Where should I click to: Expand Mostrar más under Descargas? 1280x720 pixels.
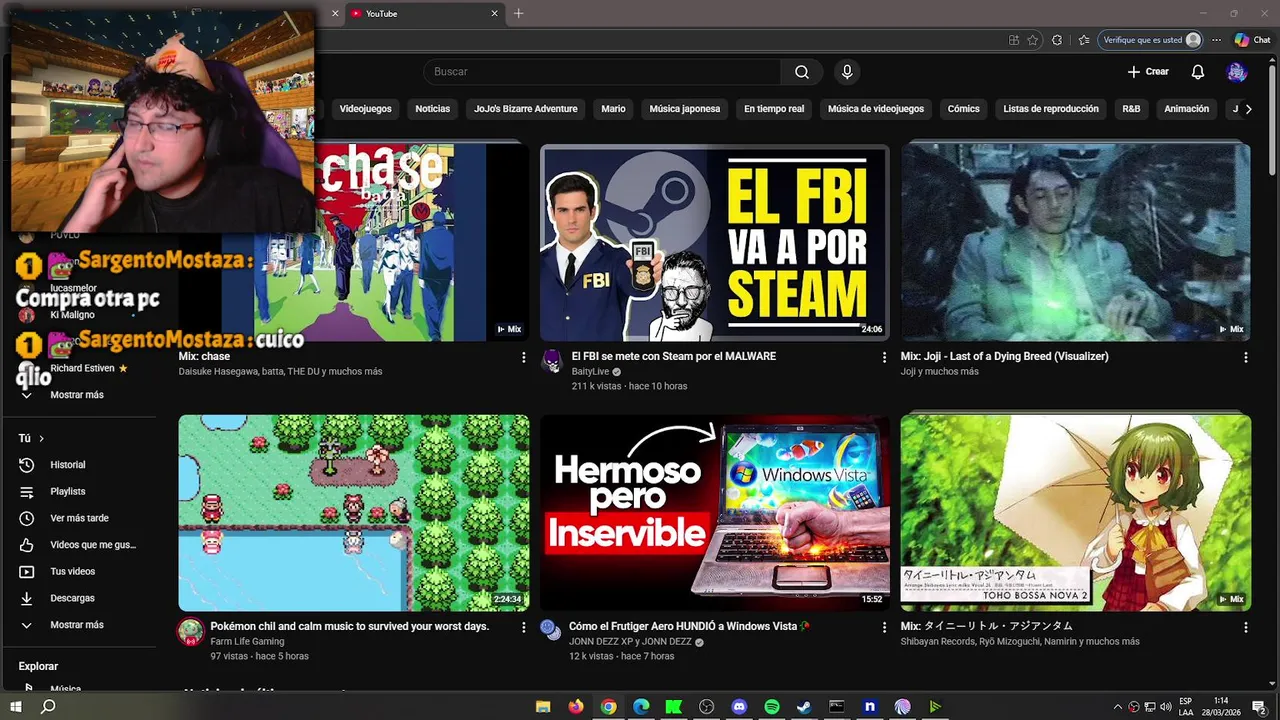coord(78,625)
